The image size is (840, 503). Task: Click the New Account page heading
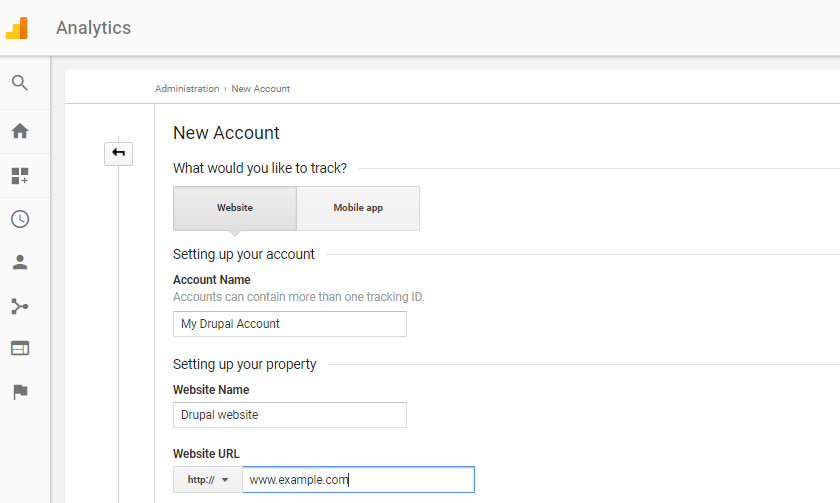tap(226, 133)
